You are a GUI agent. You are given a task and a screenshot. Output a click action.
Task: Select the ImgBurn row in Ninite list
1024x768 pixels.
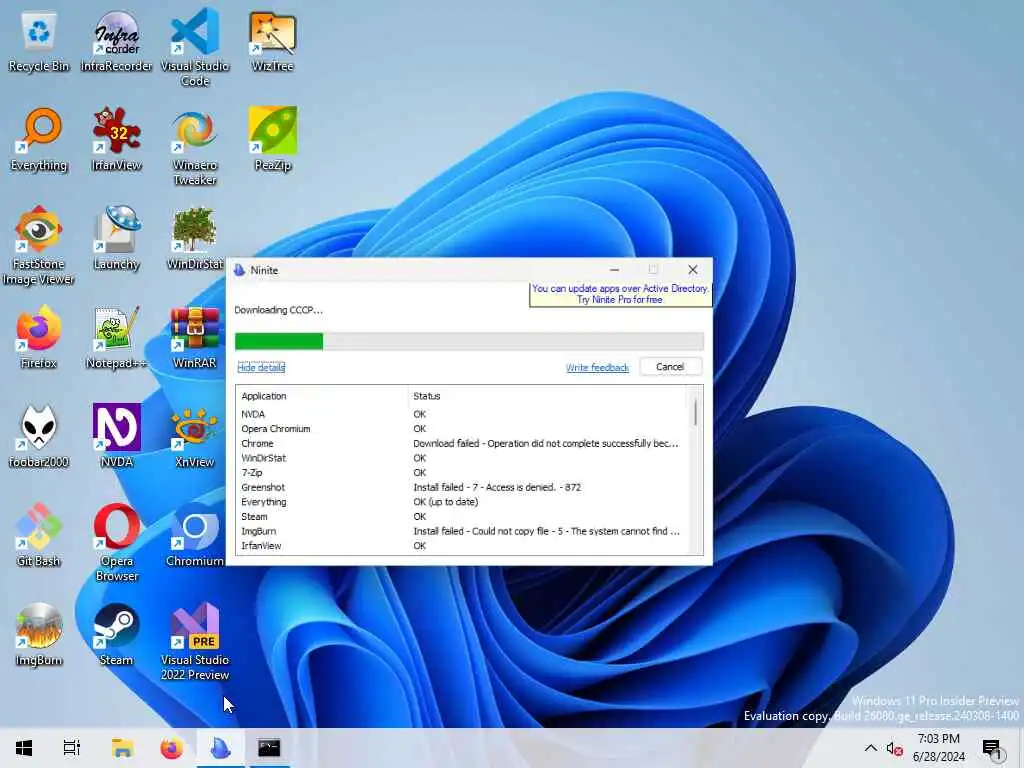(461, 531)
